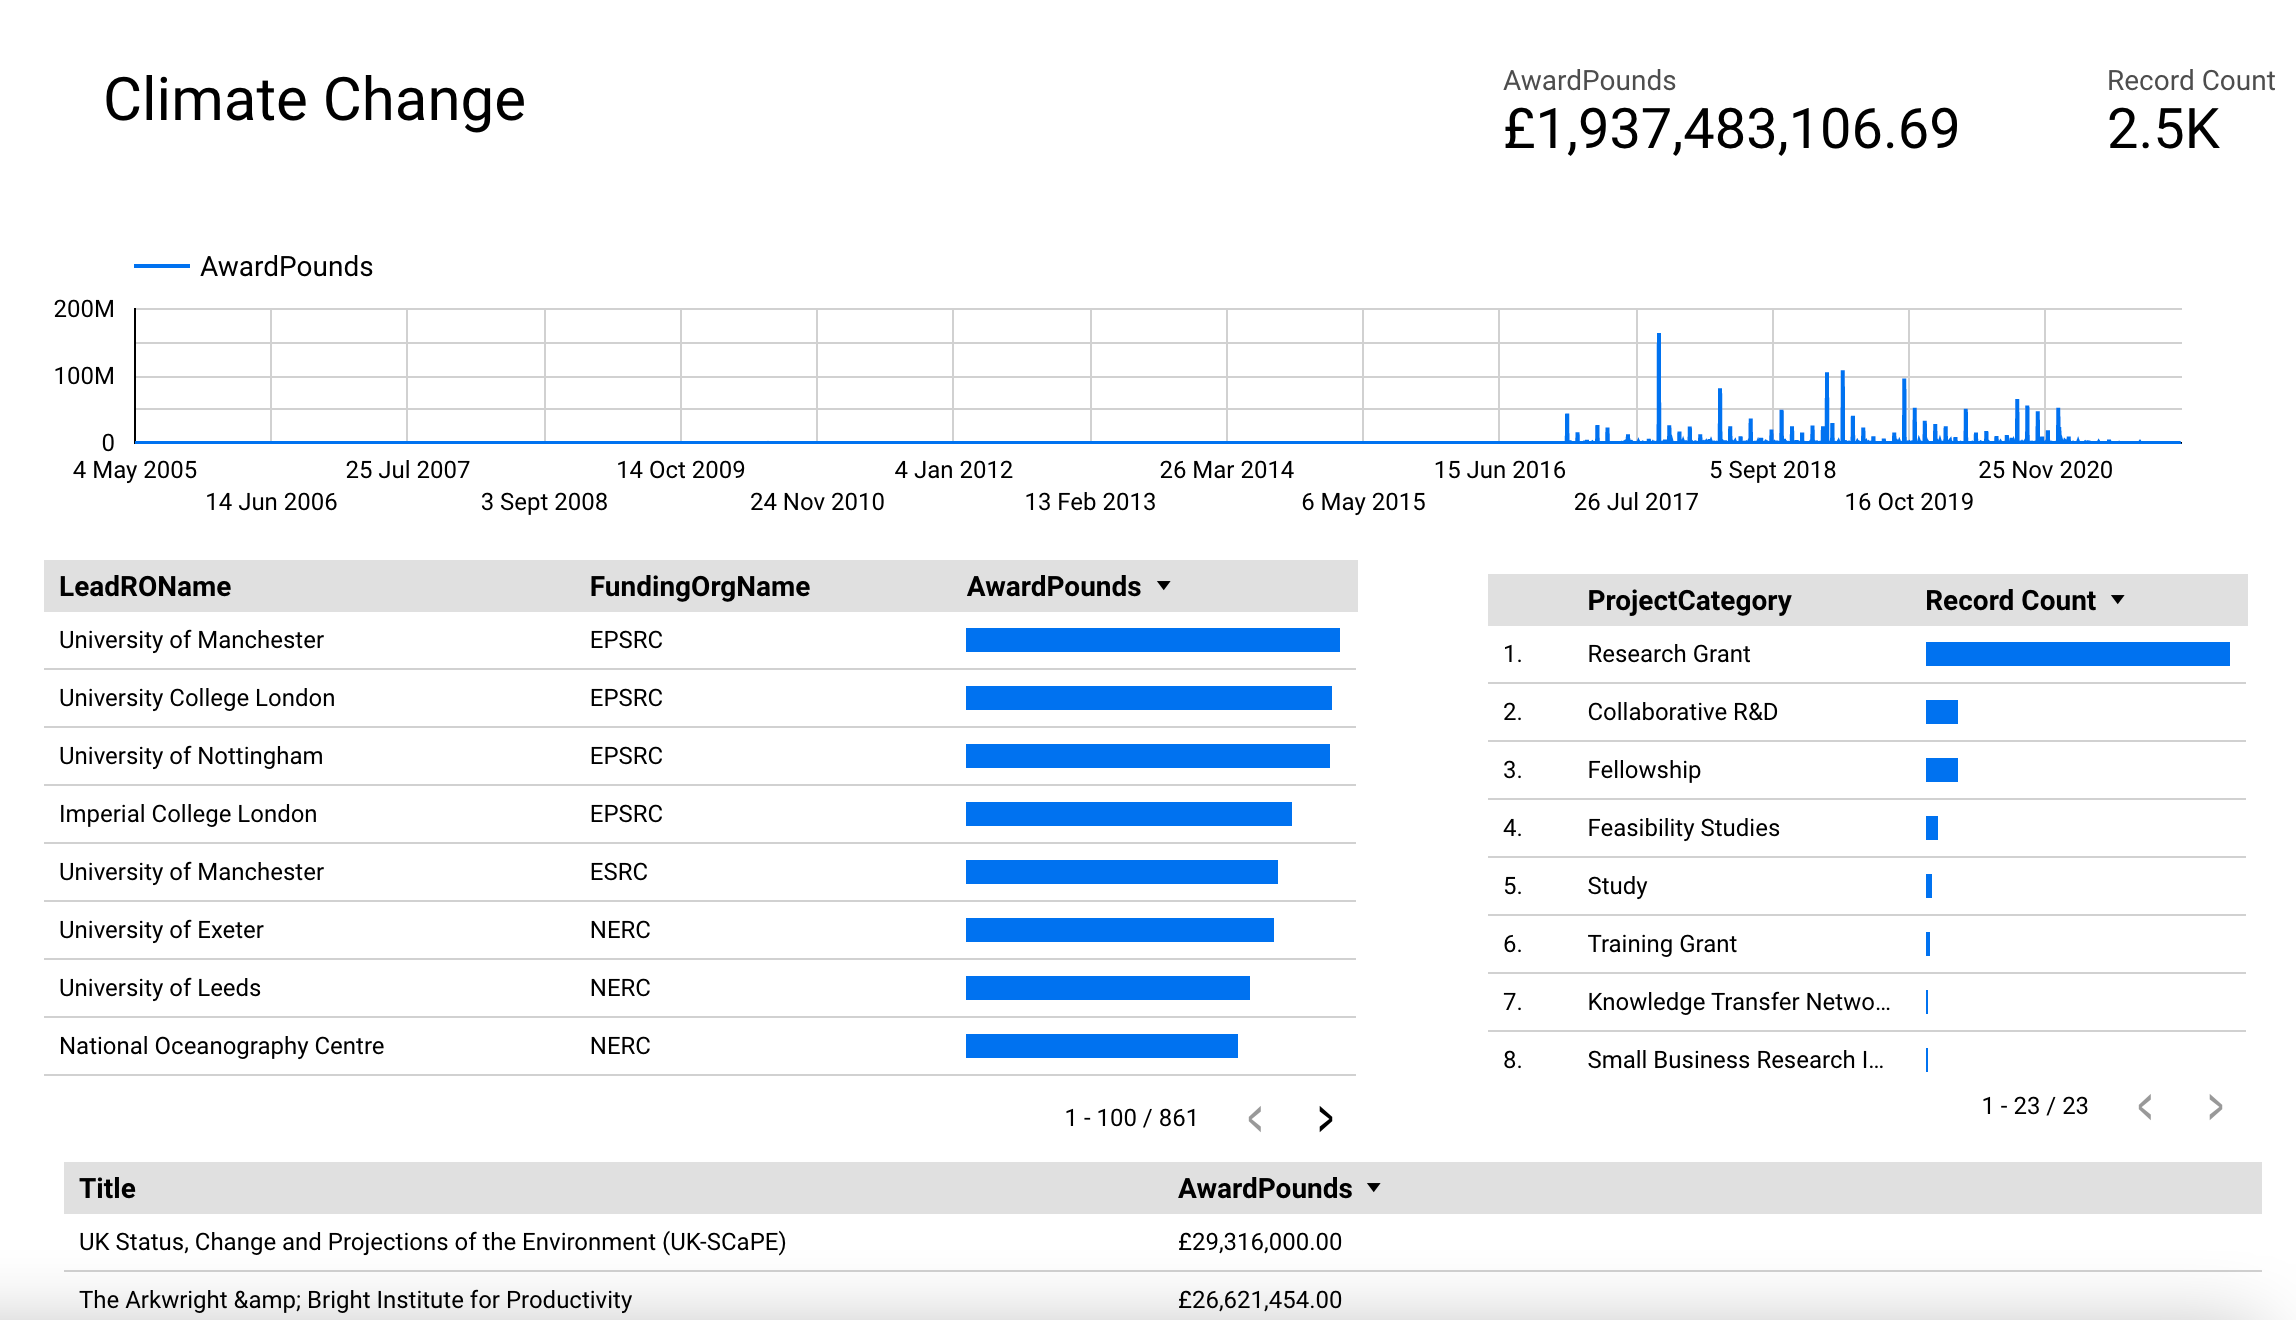
Task: Go to previous page of LeadRO table
Action: (1256, 1119)
